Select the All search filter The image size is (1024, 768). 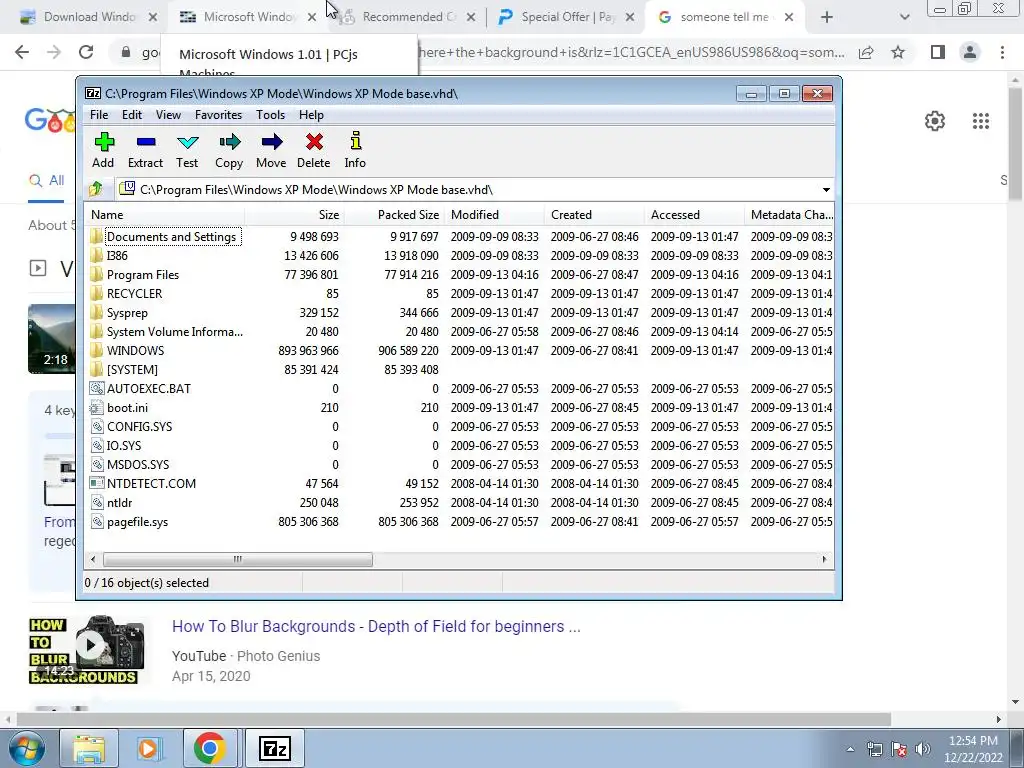[x=46, y=180]
